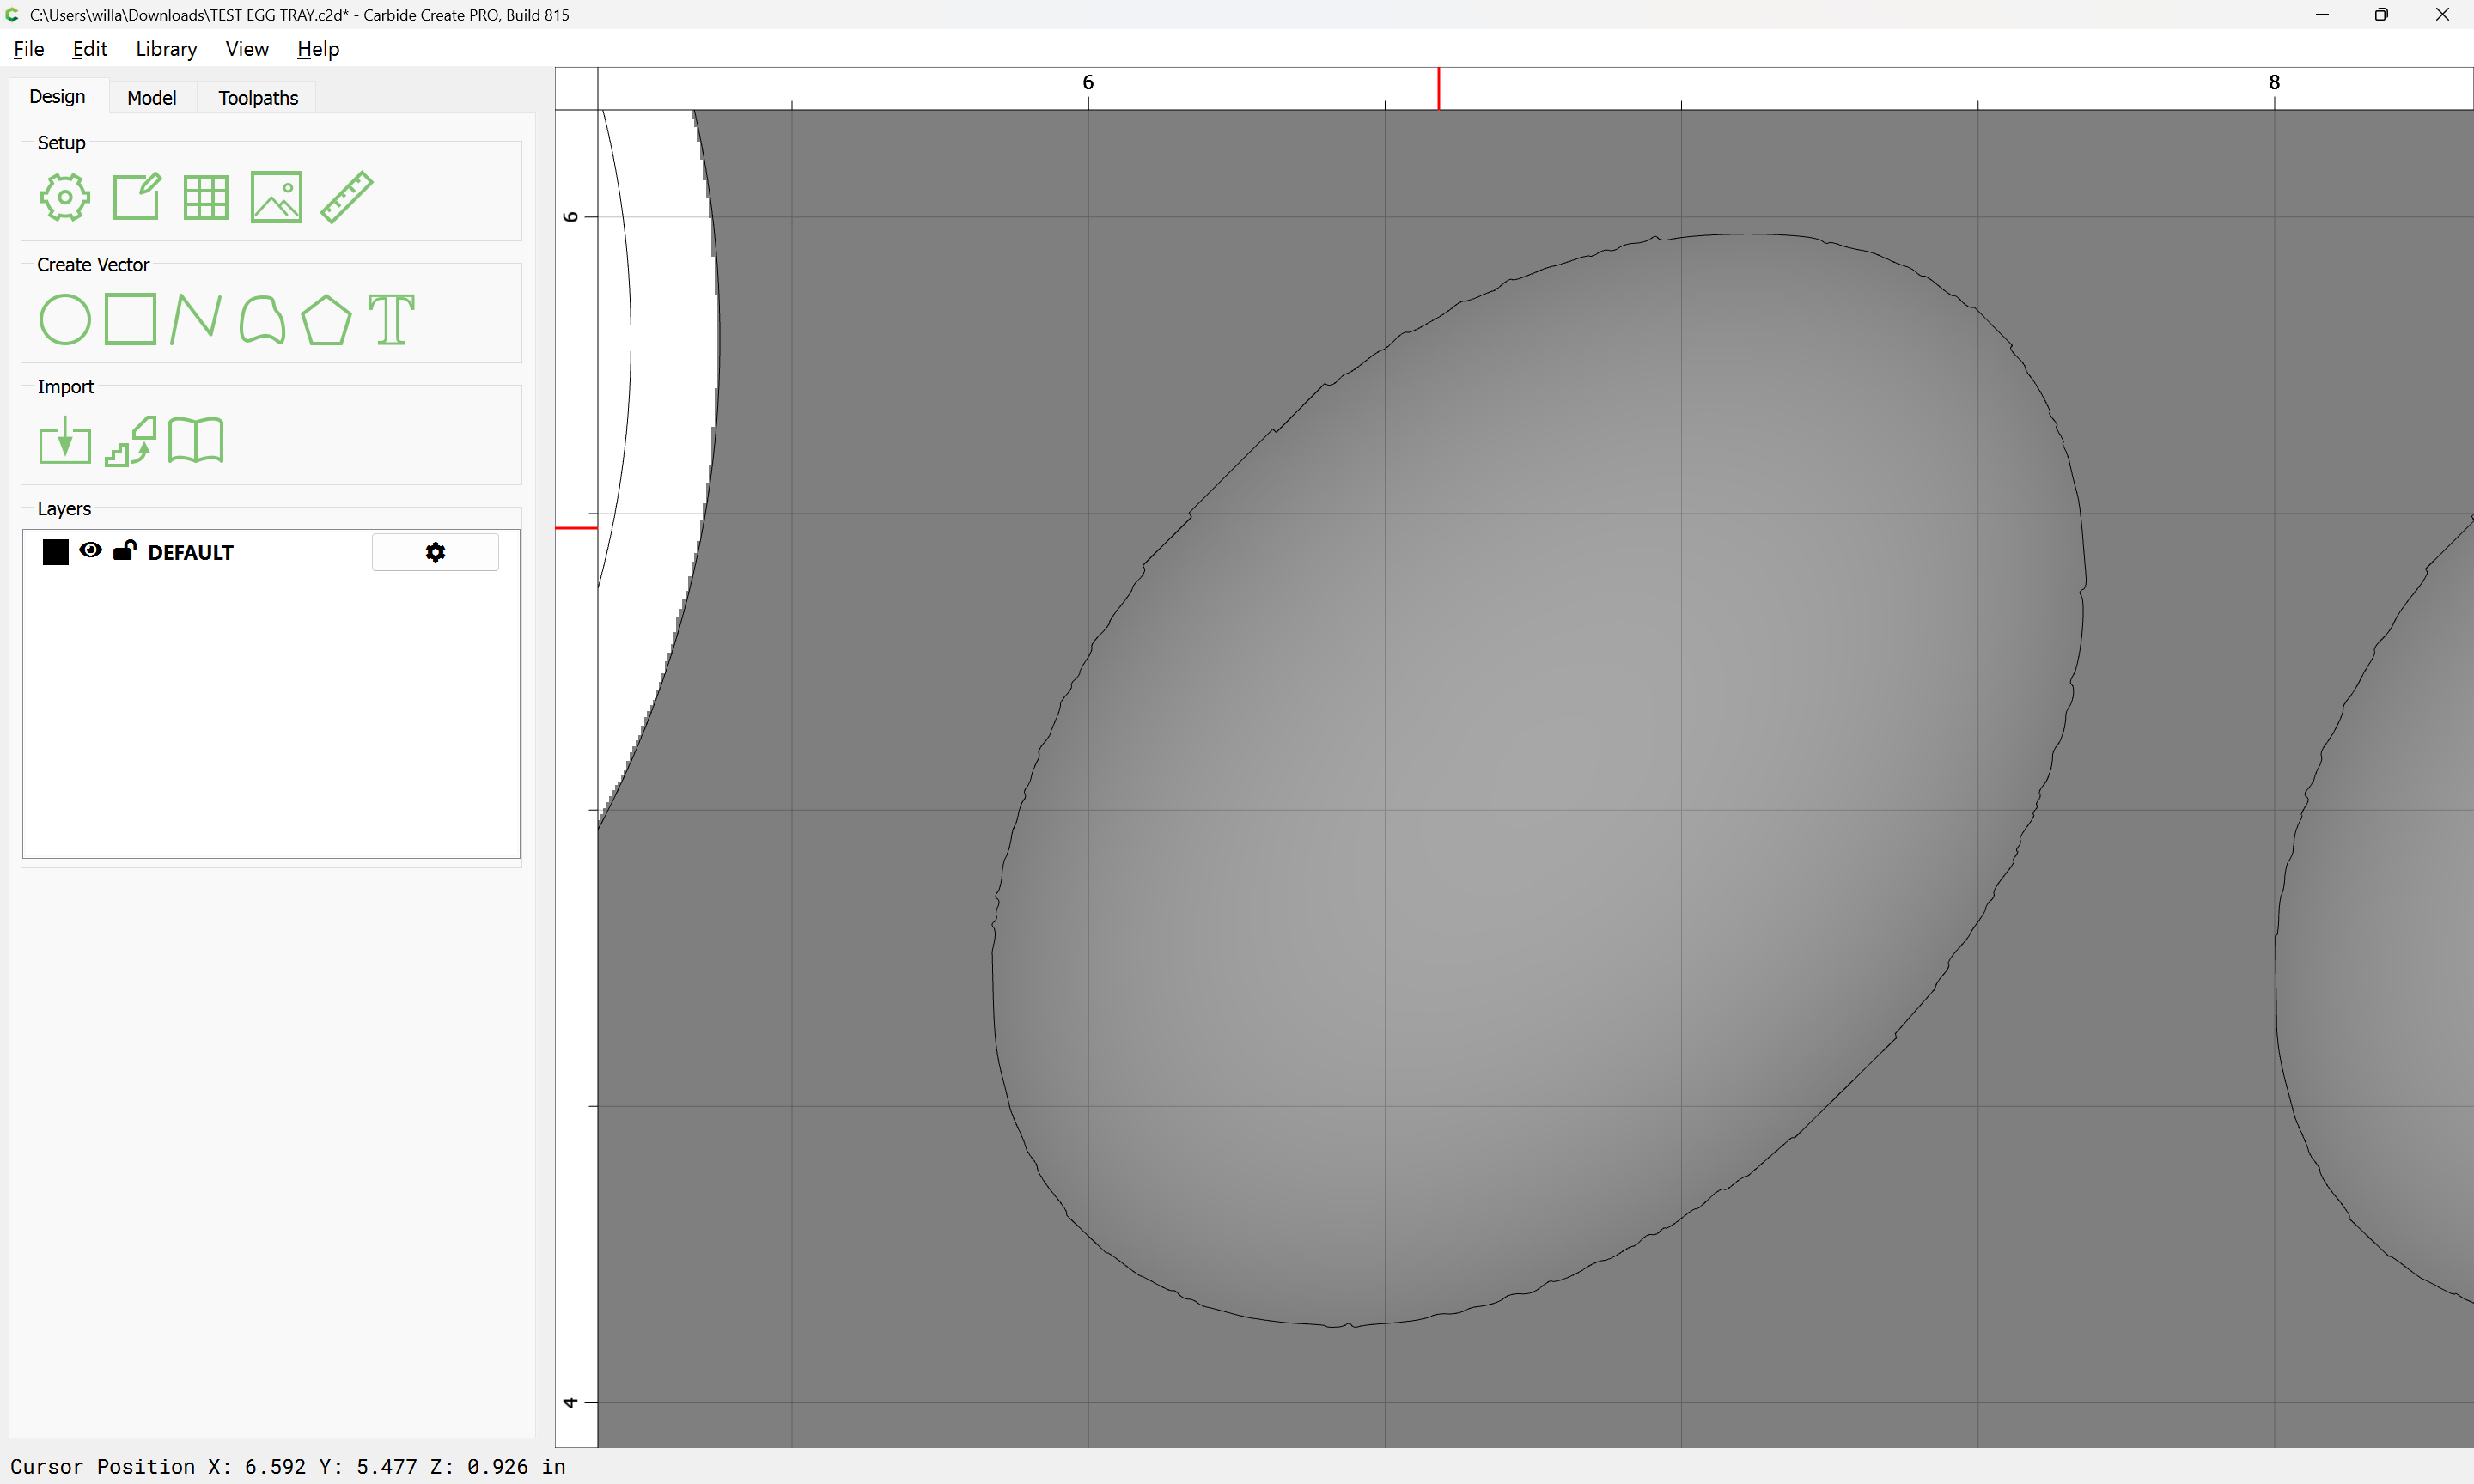The width and height of the screenshot is (2474, 1484).
Task: Switch to the Toolpaths tab
Action: (x=258, y=97)
